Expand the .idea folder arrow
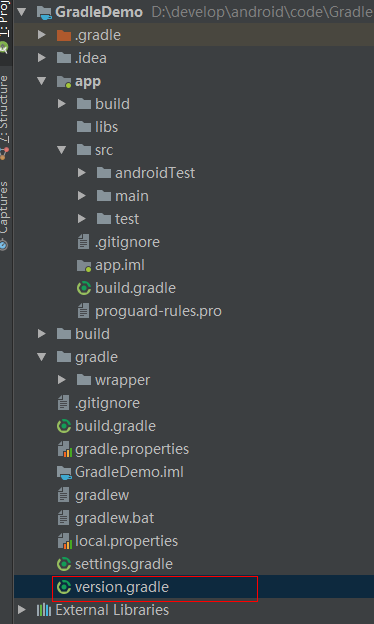This screenshot has height=624, width=374. (42, 58)
